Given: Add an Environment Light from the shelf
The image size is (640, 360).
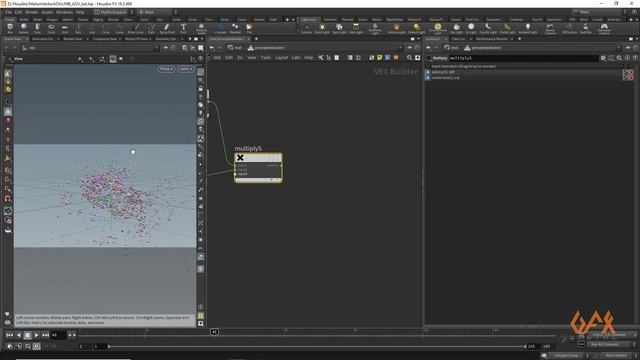Looking at the screenshot, I should [x=438, y=28].
